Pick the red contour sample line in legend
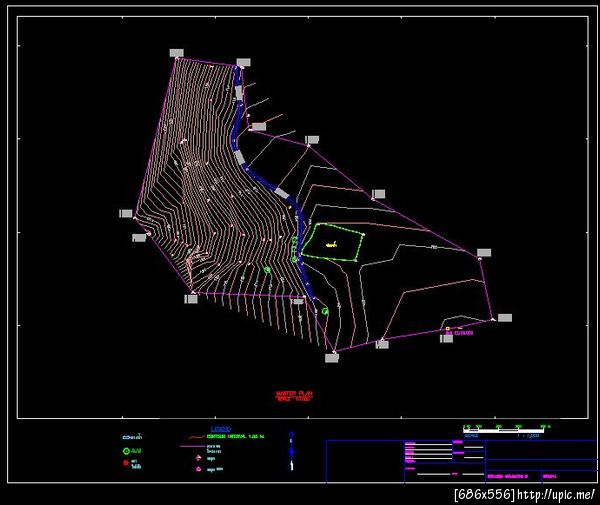 tap(196, 437)
